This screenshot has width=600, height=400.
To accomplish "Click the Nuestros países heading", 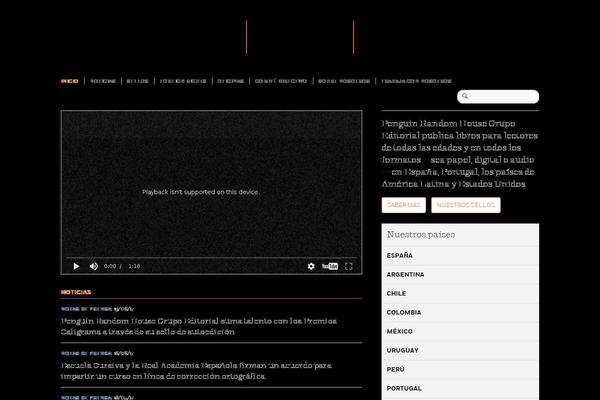I will (421, 235).
